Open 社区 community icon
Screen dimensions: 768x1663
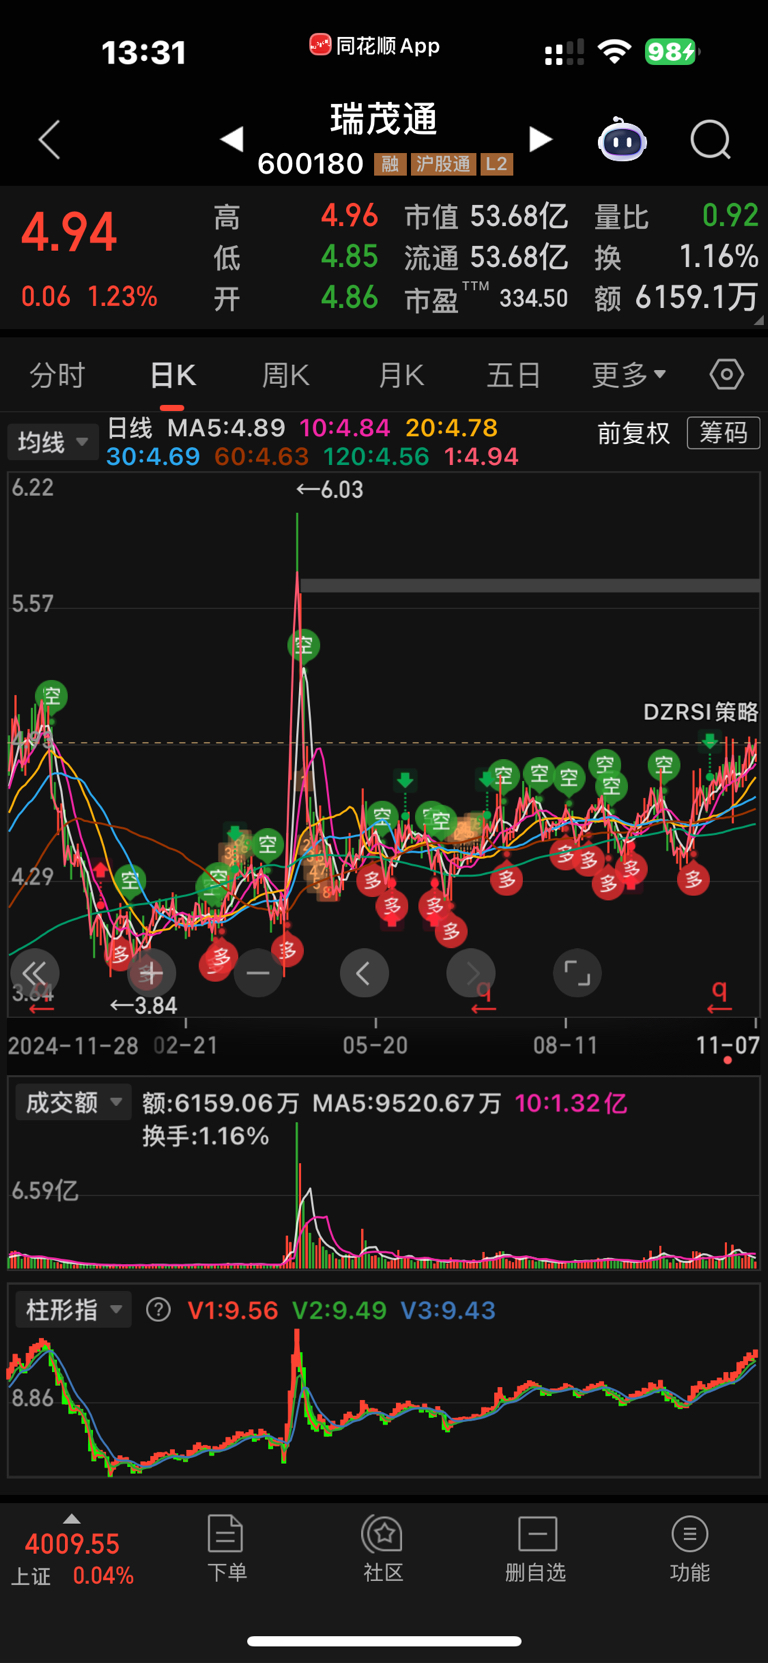coord(383,1548)
